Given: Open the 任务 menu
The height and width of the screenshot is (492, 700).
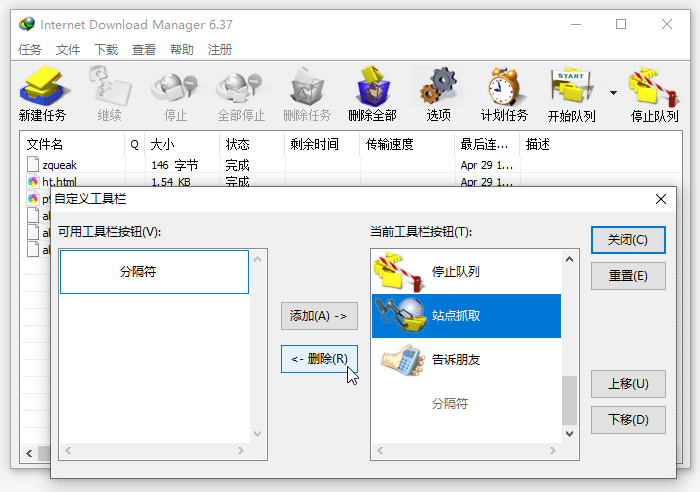Looking at the screenshot, I should point(29,50).
